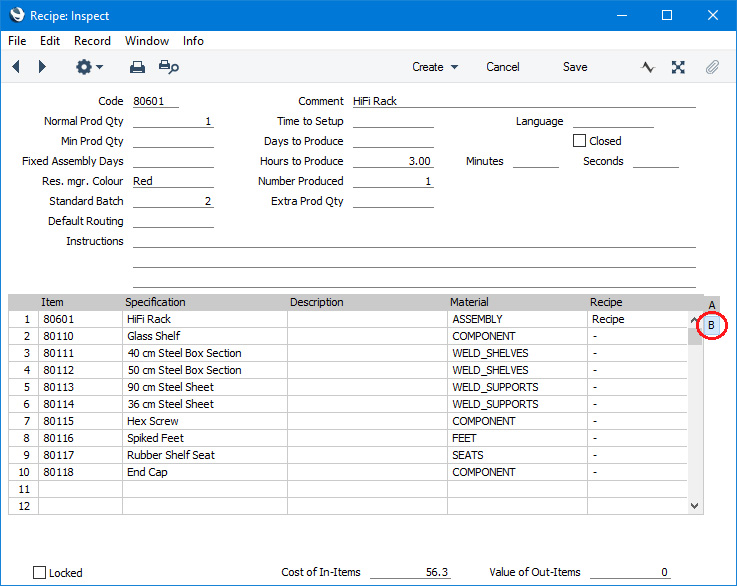Click the Res. mgr. Colour field
This screenshot has height=586, width=737.
point(172,181)
